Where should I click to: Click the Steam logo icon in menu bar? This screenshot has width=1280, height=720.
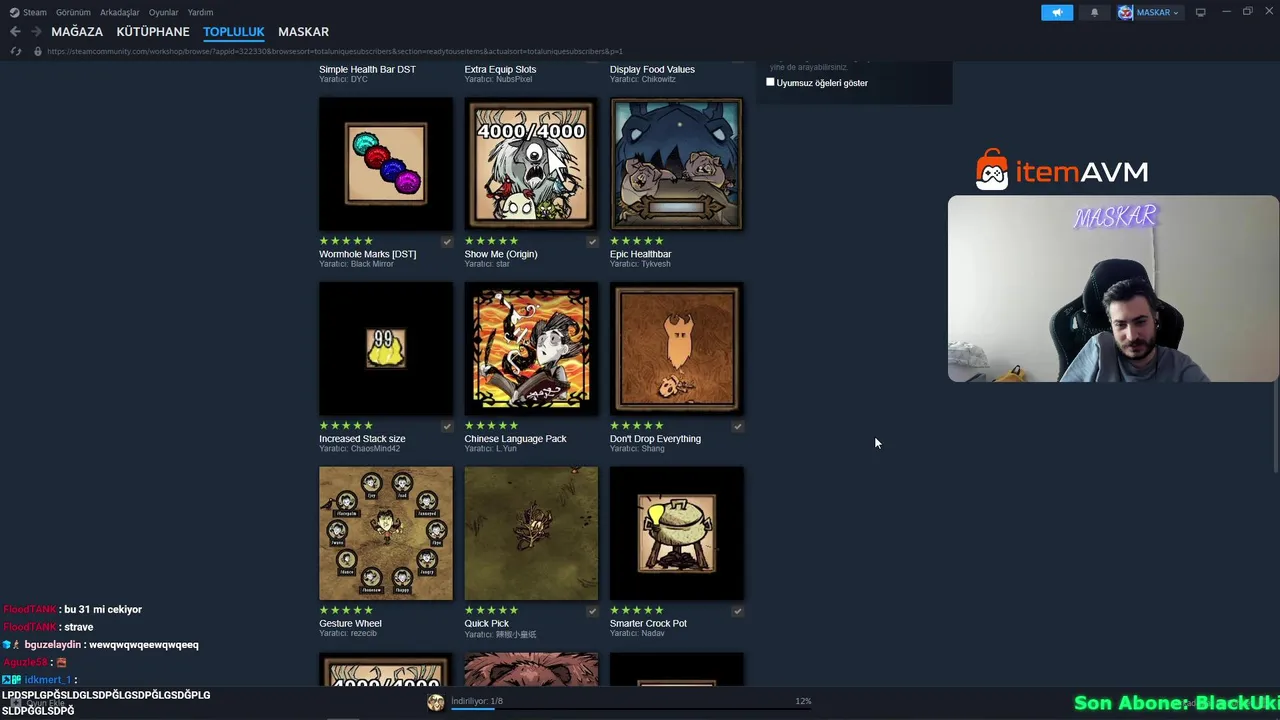pyautogui.click(x=14, y=12)
